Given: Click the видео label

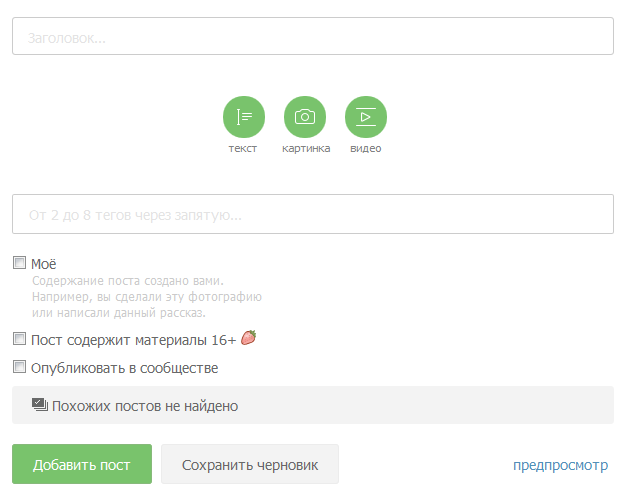Looking at the screenshot, I should [x=366, y=148].
